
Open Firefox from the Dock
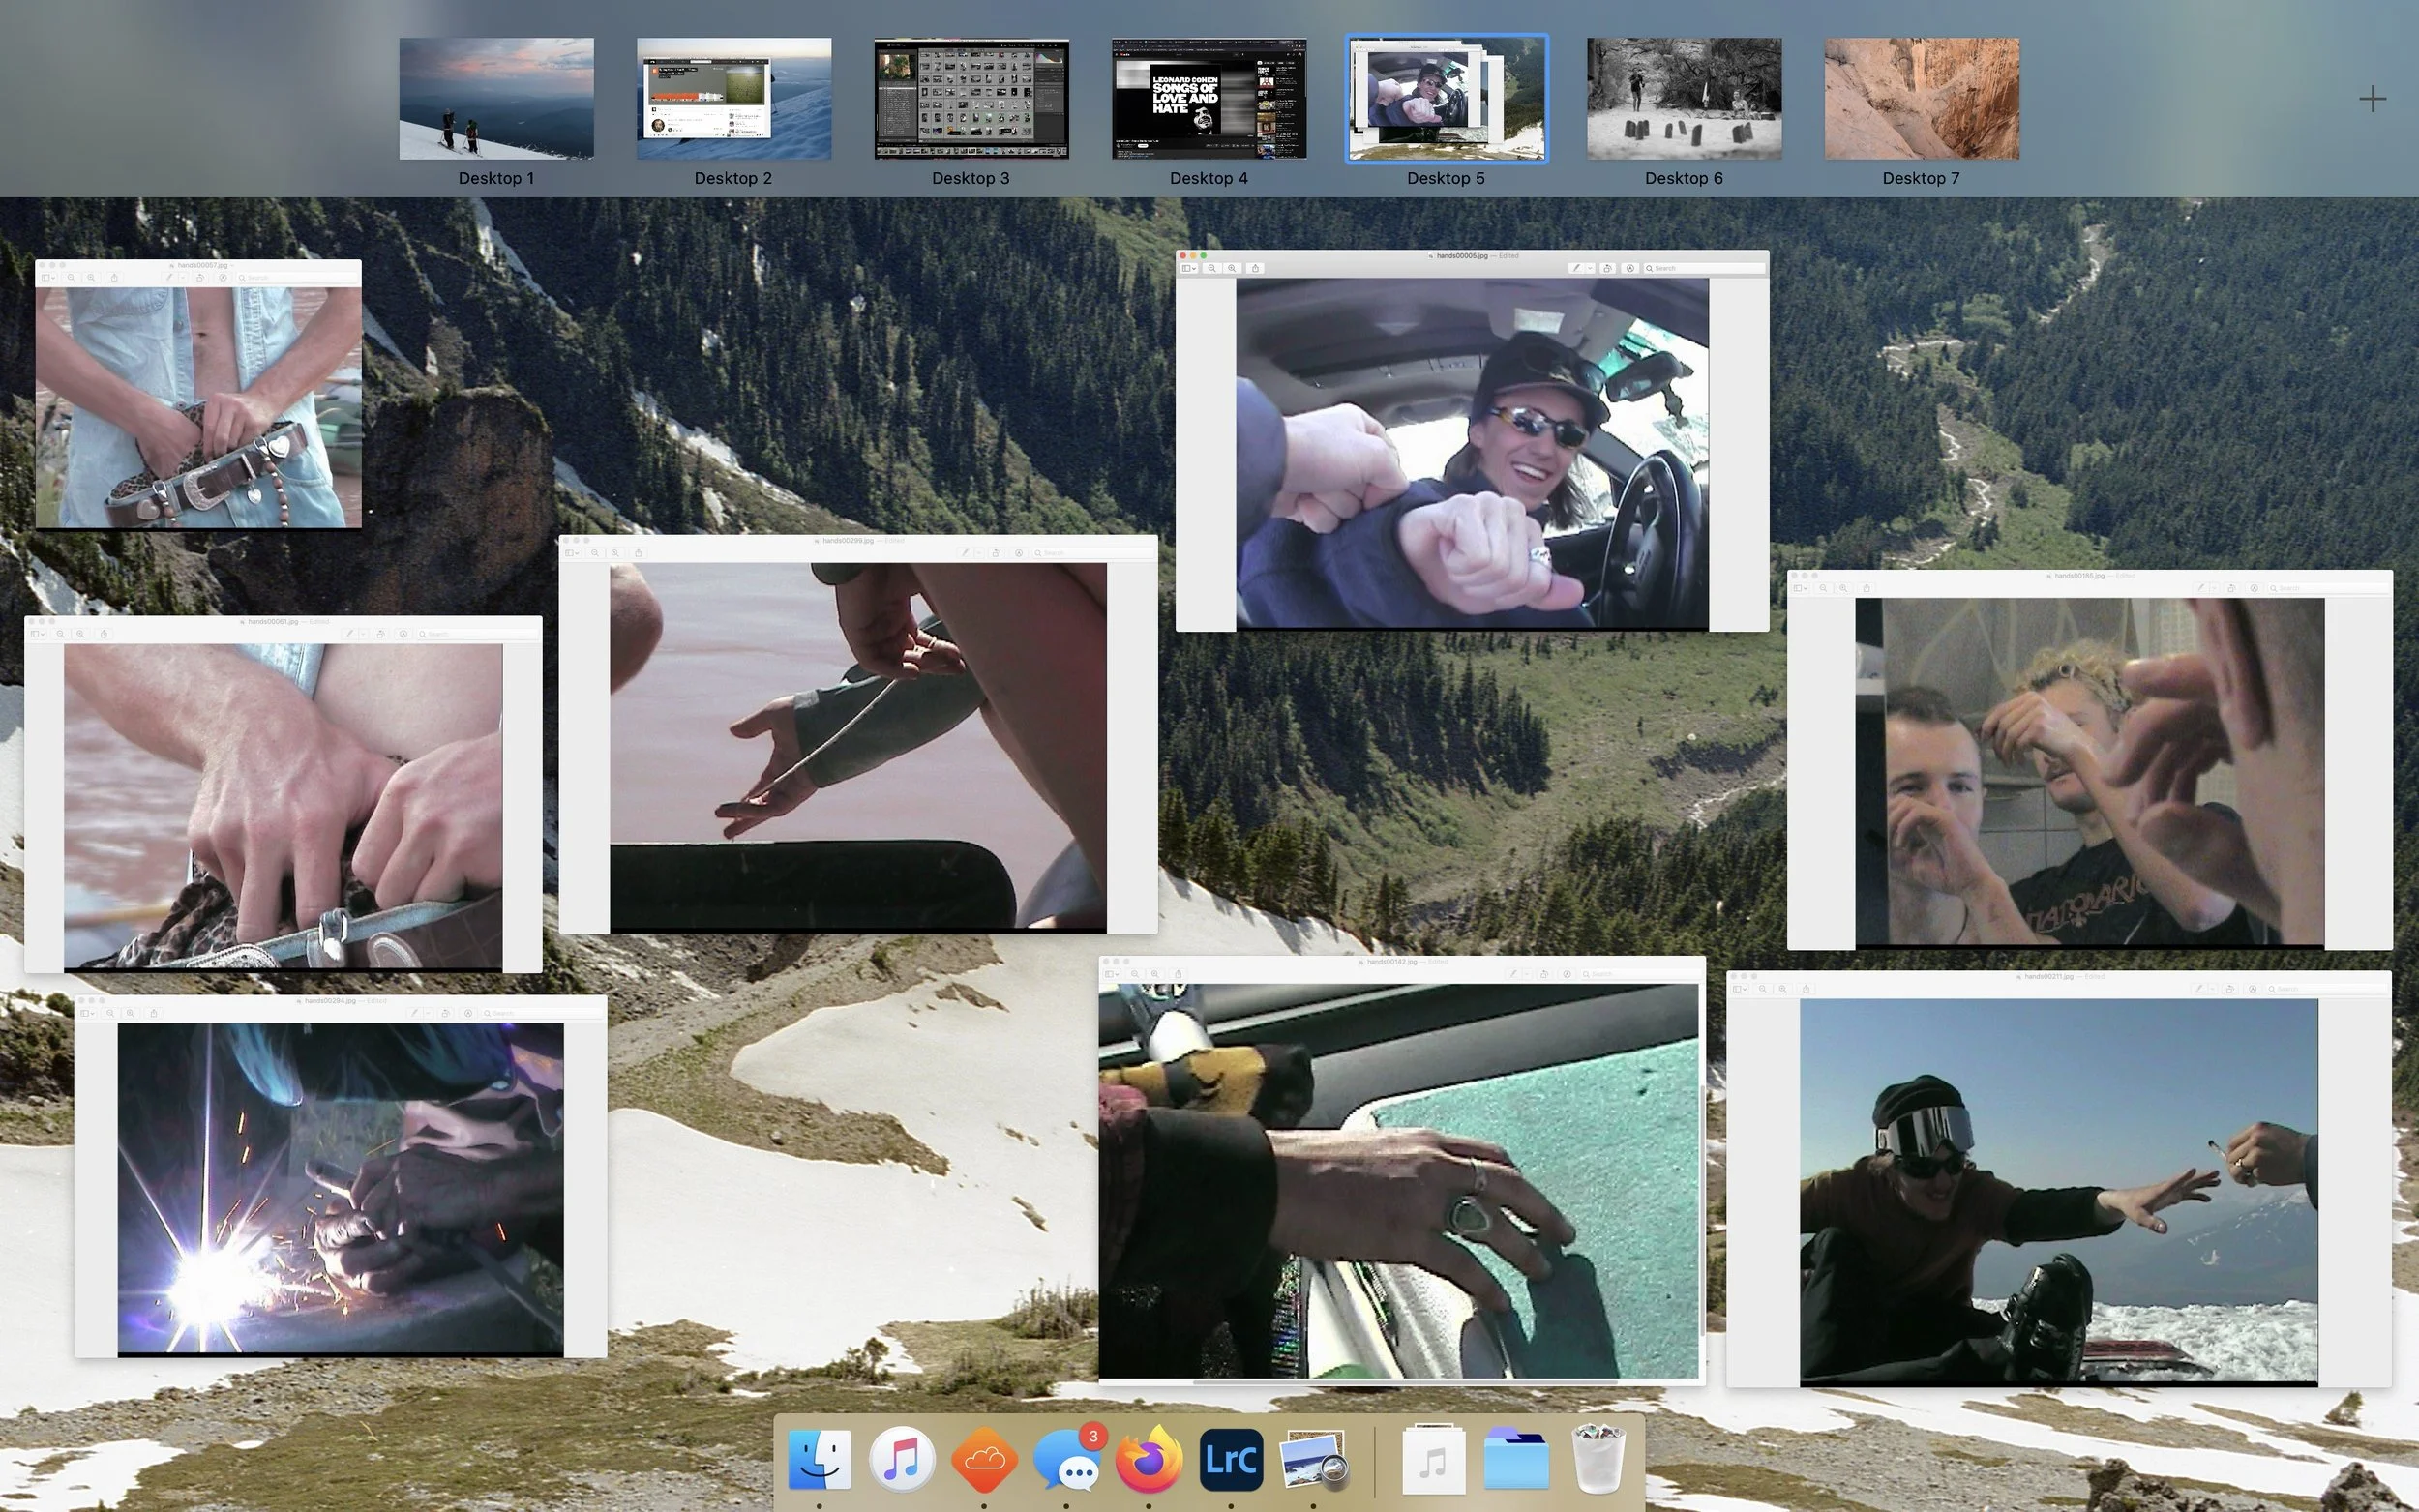click(x=1148, y=1459)
